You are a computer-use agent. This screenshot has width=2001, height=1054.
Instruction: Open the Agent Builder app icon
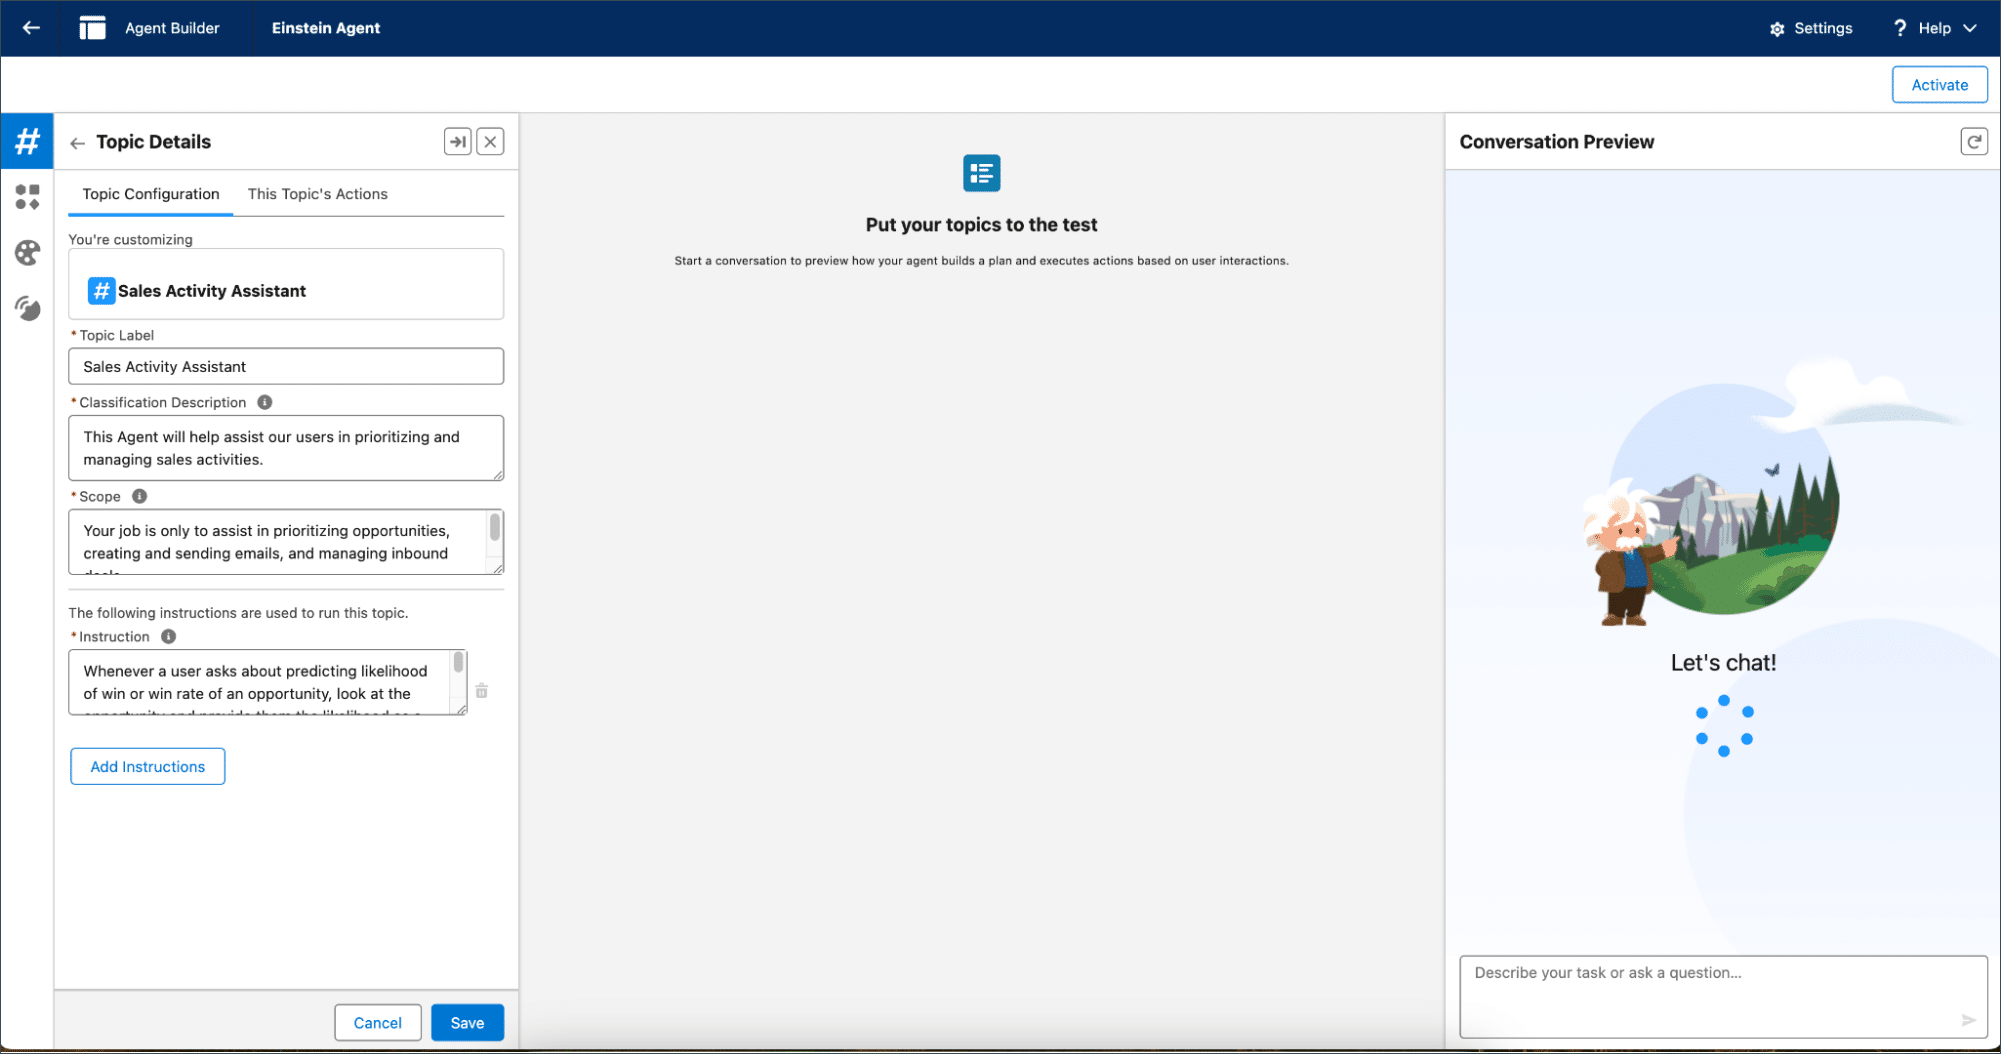pos(92,28)
